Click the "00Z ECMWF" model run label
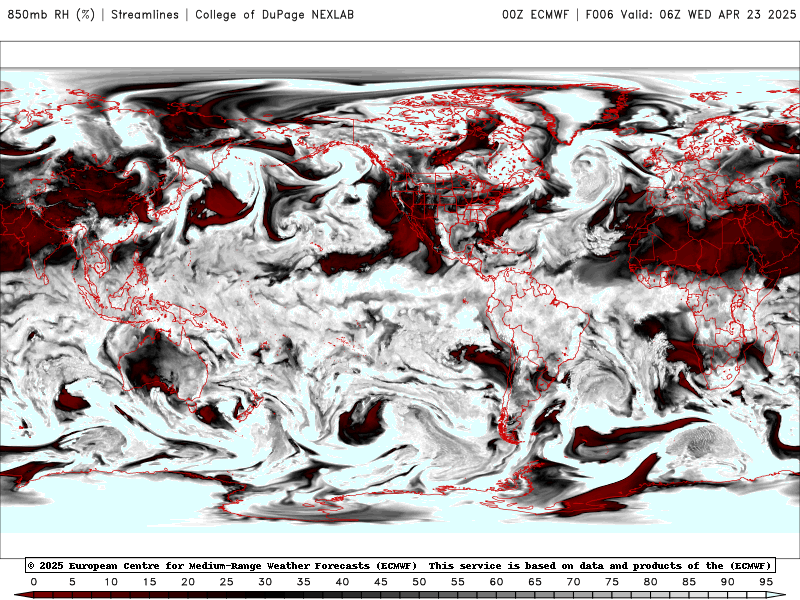This screenshot has width=800, height=600. [535, 14]
